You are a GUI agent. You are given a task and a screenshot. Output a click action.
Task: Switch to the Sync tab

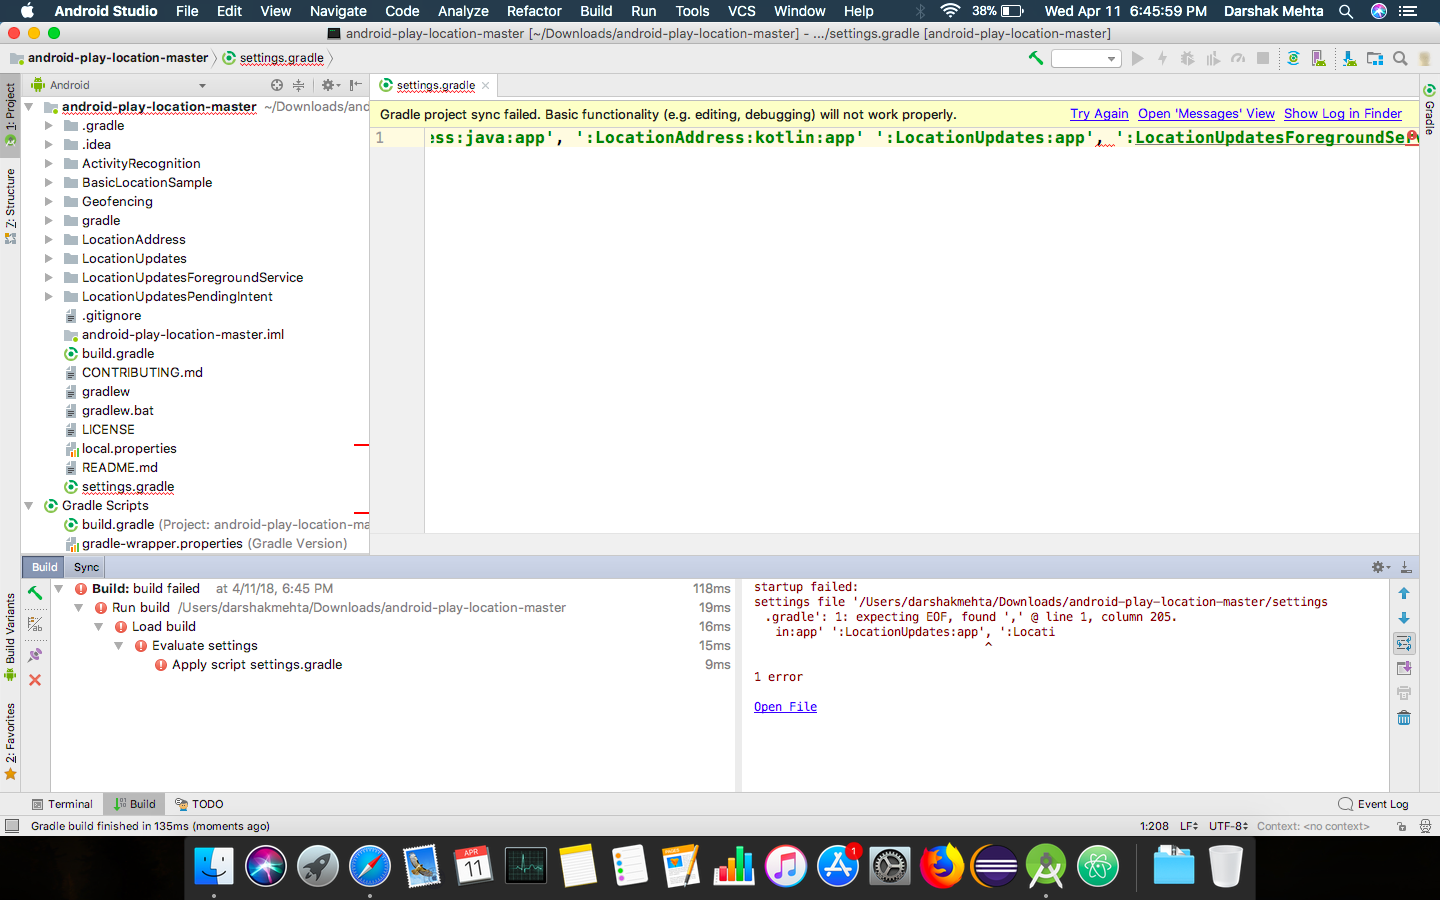[x=85, y=567]
